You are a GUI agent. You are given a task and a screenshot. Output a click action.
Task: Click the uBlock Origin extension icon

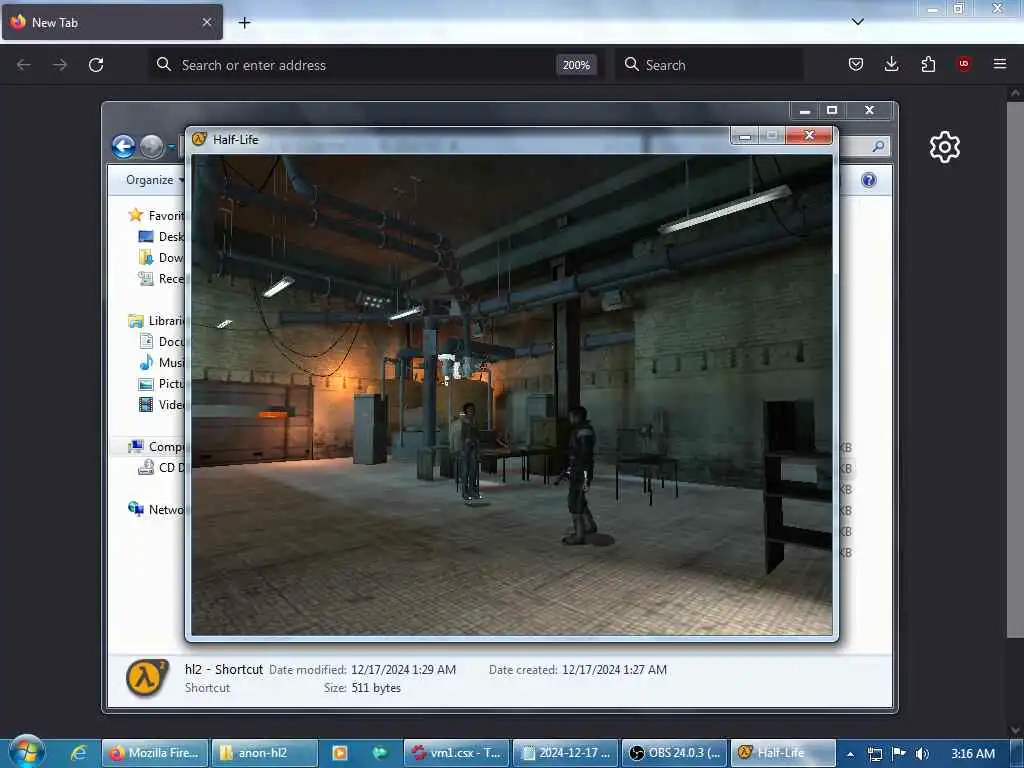[x=963, y=64]
